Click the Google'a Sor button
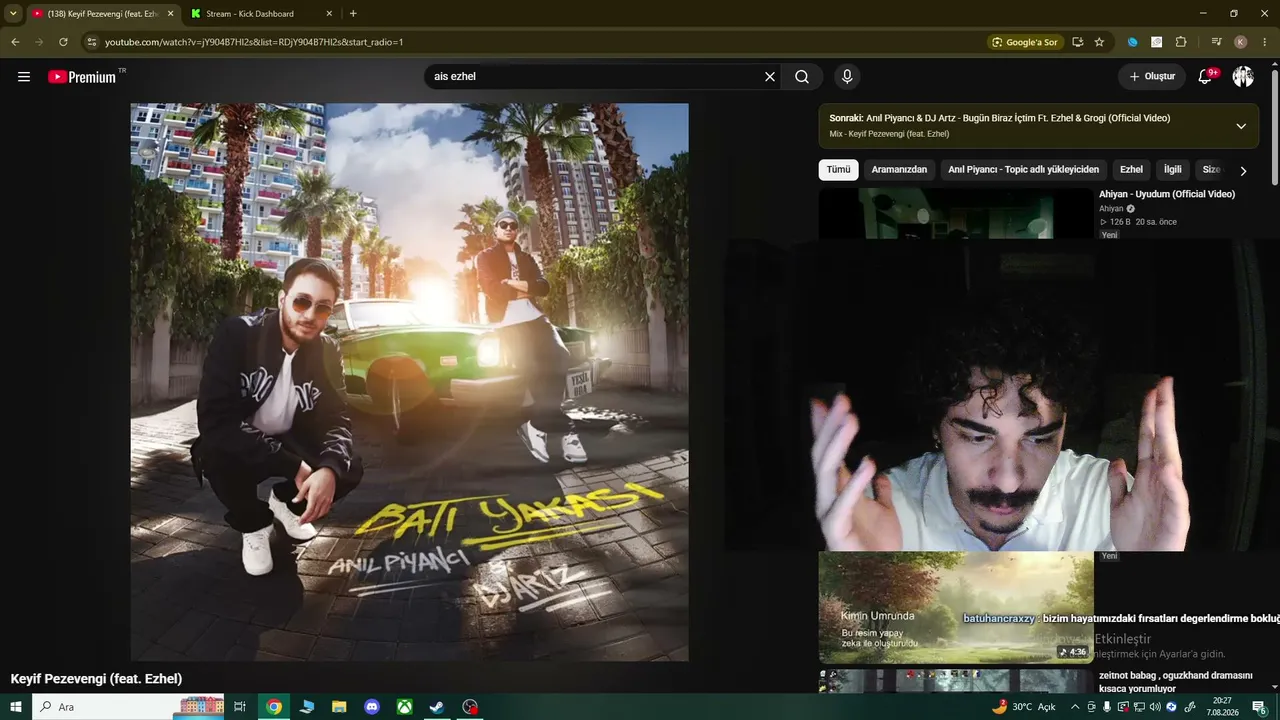The width and height of the screenshot is (1280, 720). [x=1024, y=42]
